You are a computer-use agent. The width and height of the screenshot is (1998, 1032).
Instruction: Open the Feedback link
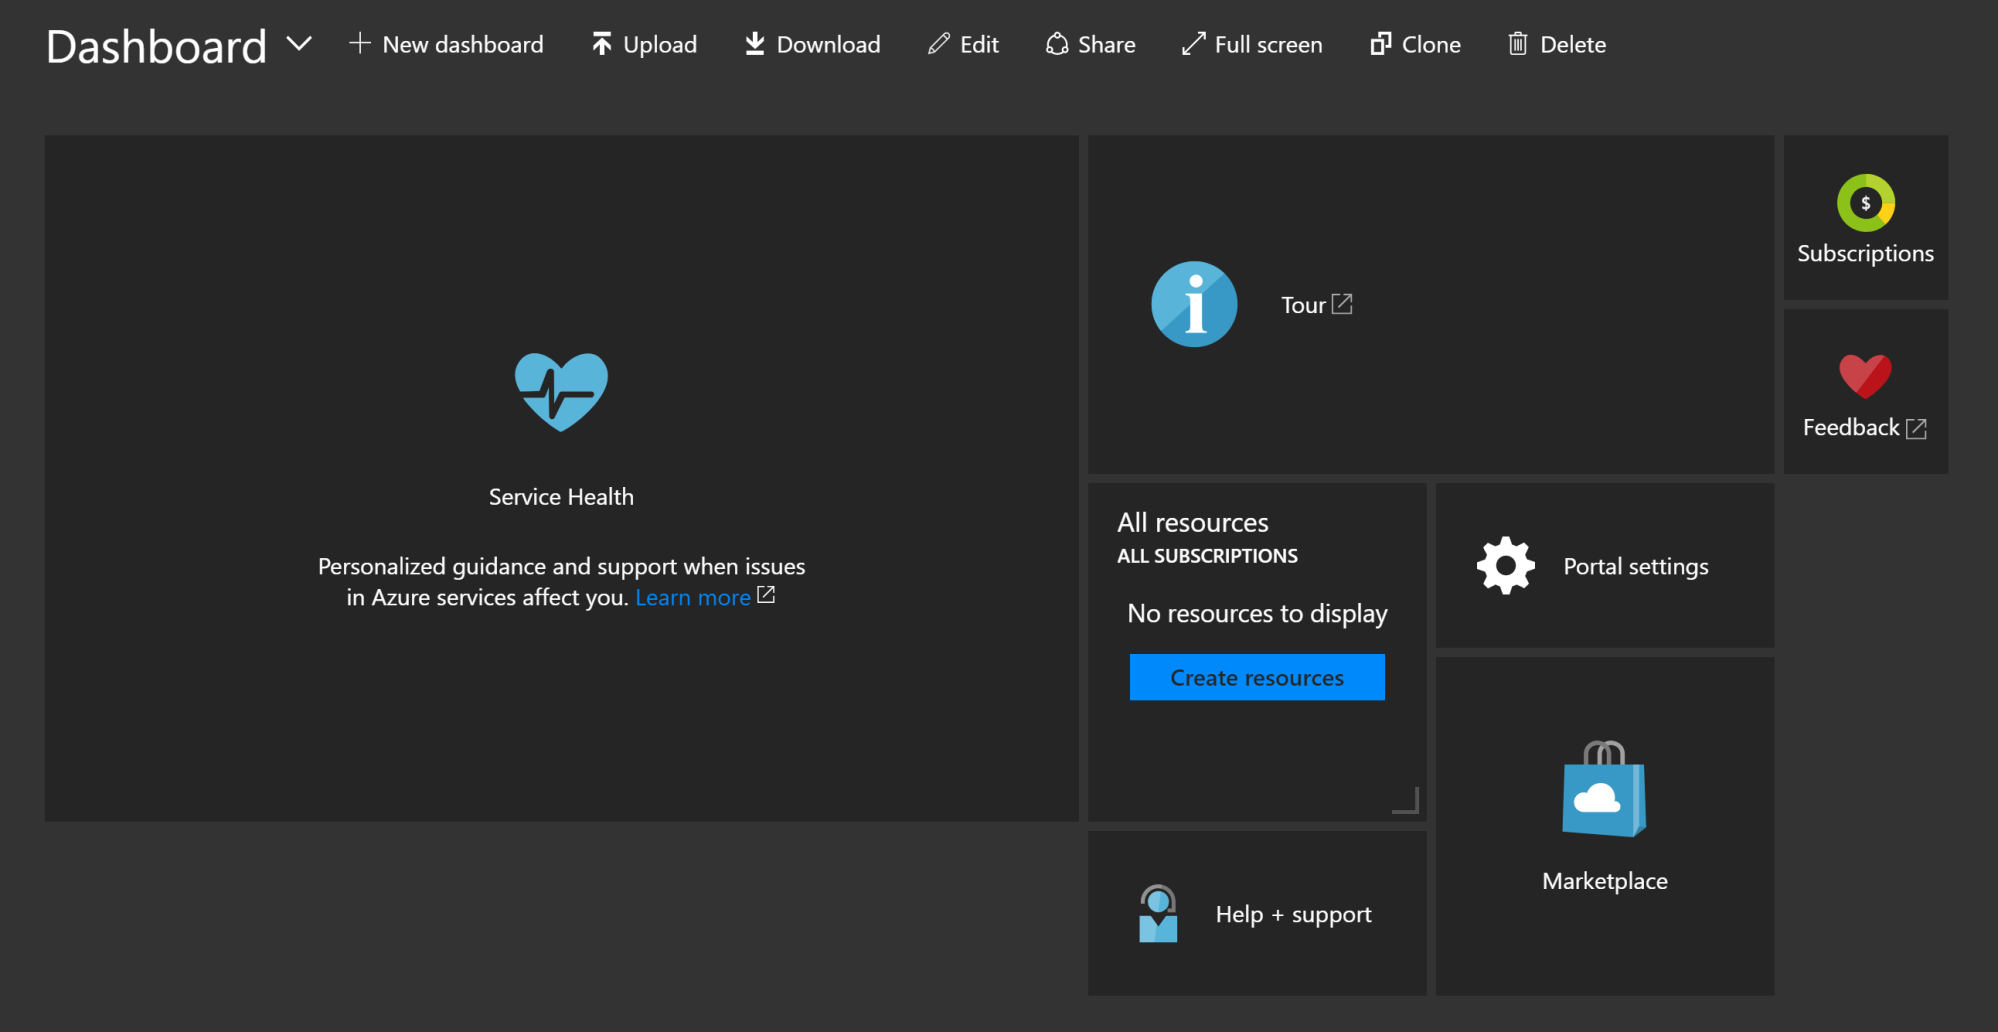point(1851,427)
